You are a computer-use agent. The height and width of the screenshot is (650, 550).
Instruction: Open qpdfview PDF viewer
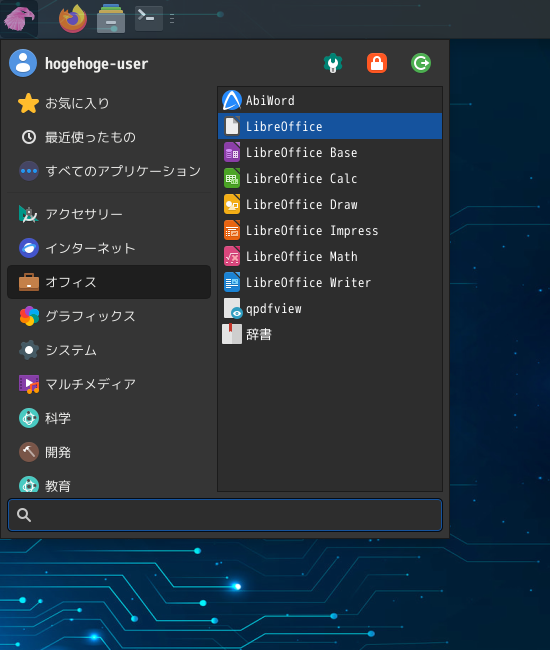[x=330, y=308]
